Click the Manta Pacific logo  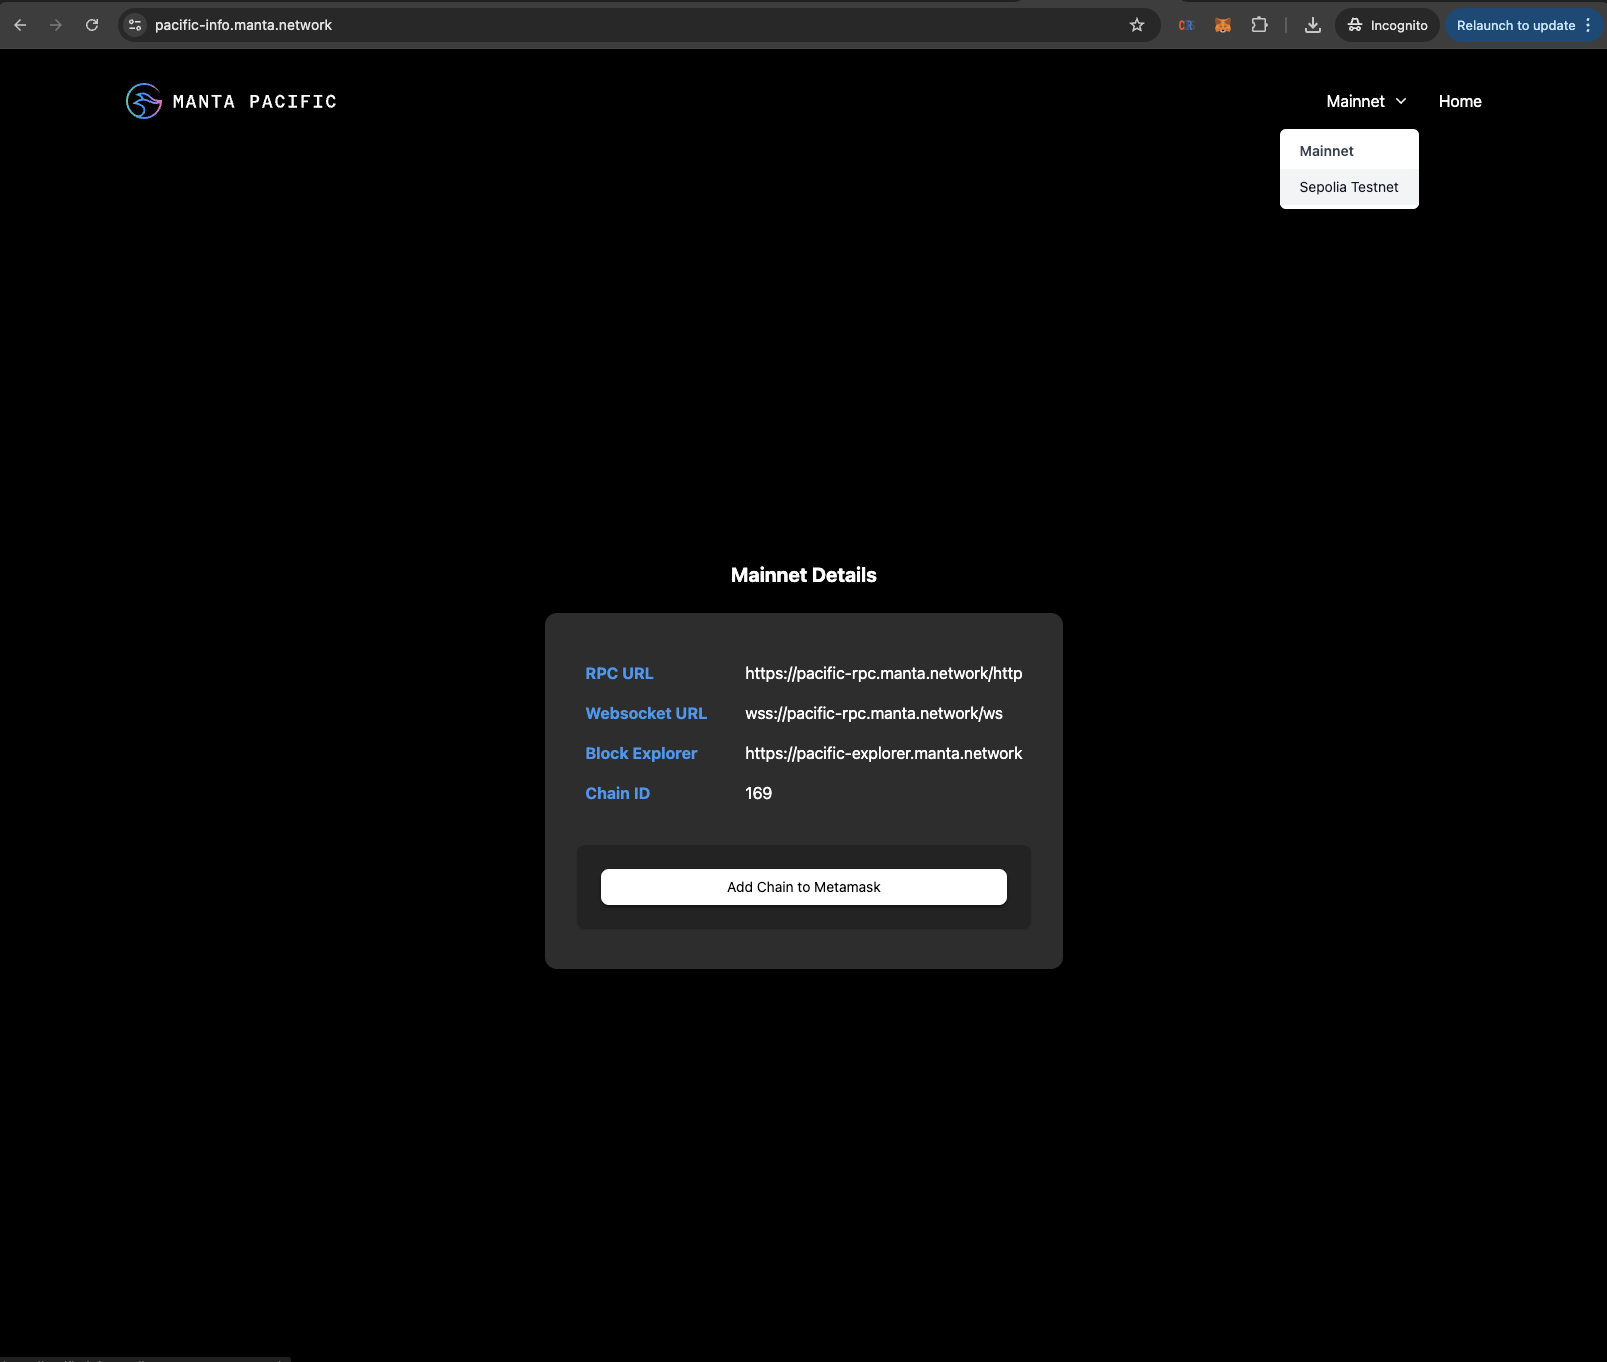pyautogui.click(x=144, y=101)
